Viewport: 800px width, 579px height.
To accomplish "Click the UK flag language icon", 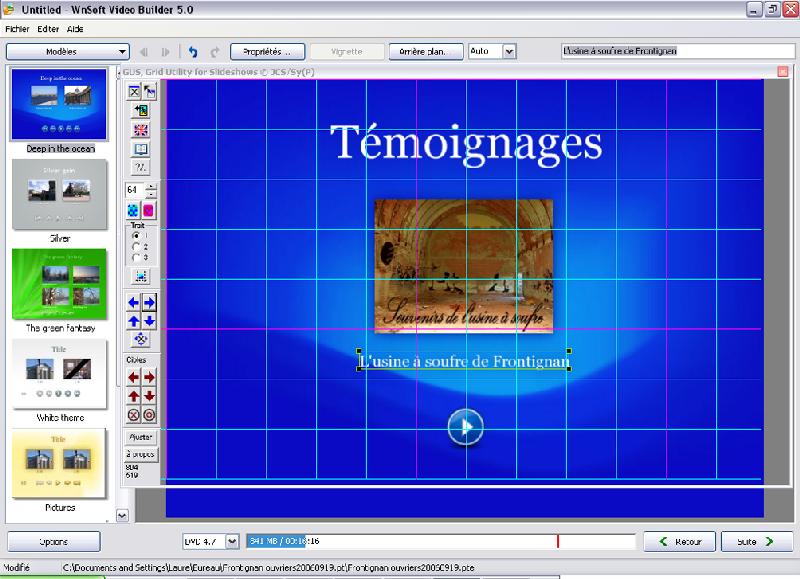I will pyautogui.click(x=141, y=130).
